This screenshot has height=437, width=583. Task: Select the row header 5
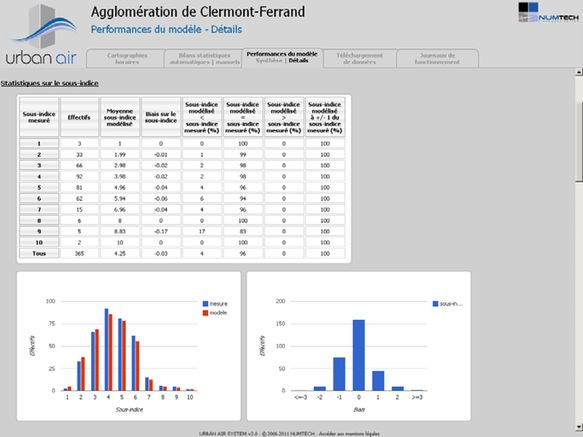coord(39,187)
